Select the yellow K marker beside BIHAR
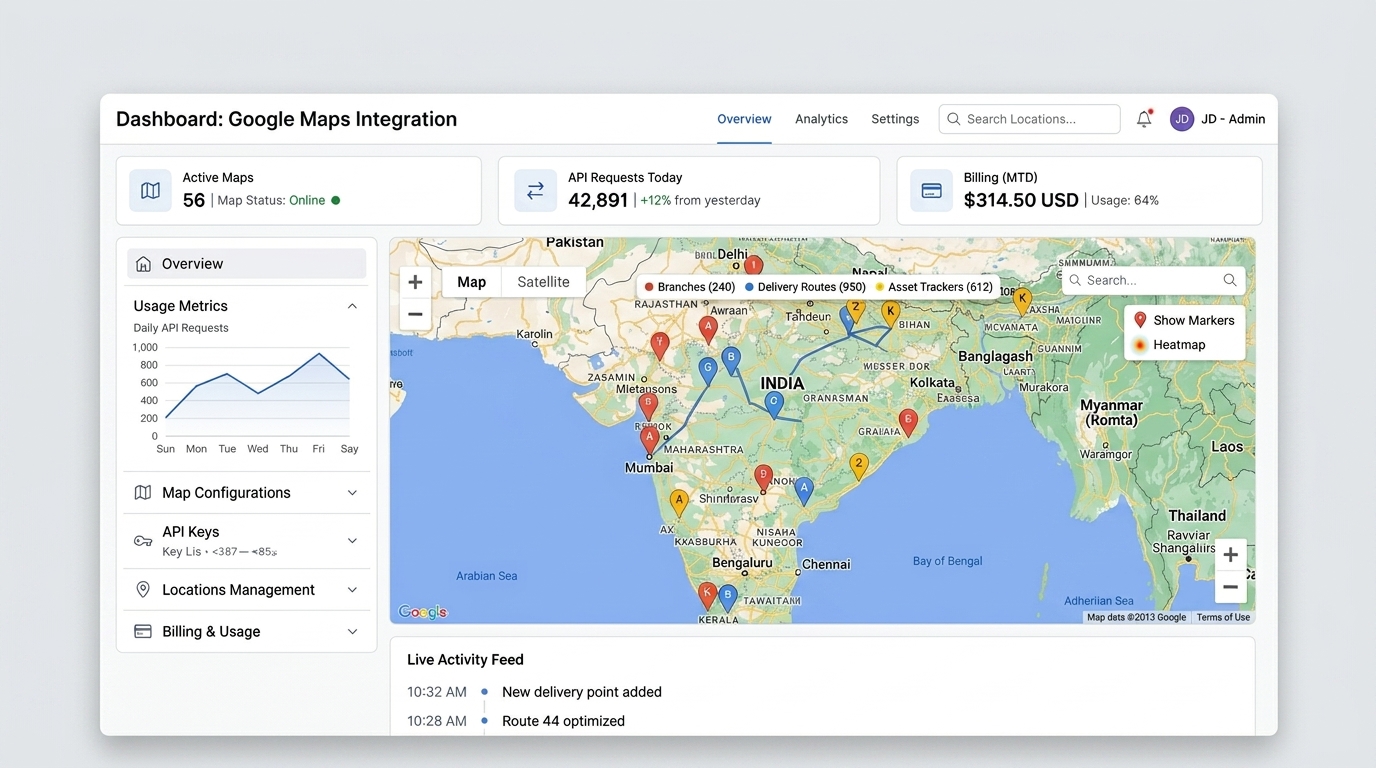Viewport: 1376px width, 768px height. click(890, 314)
